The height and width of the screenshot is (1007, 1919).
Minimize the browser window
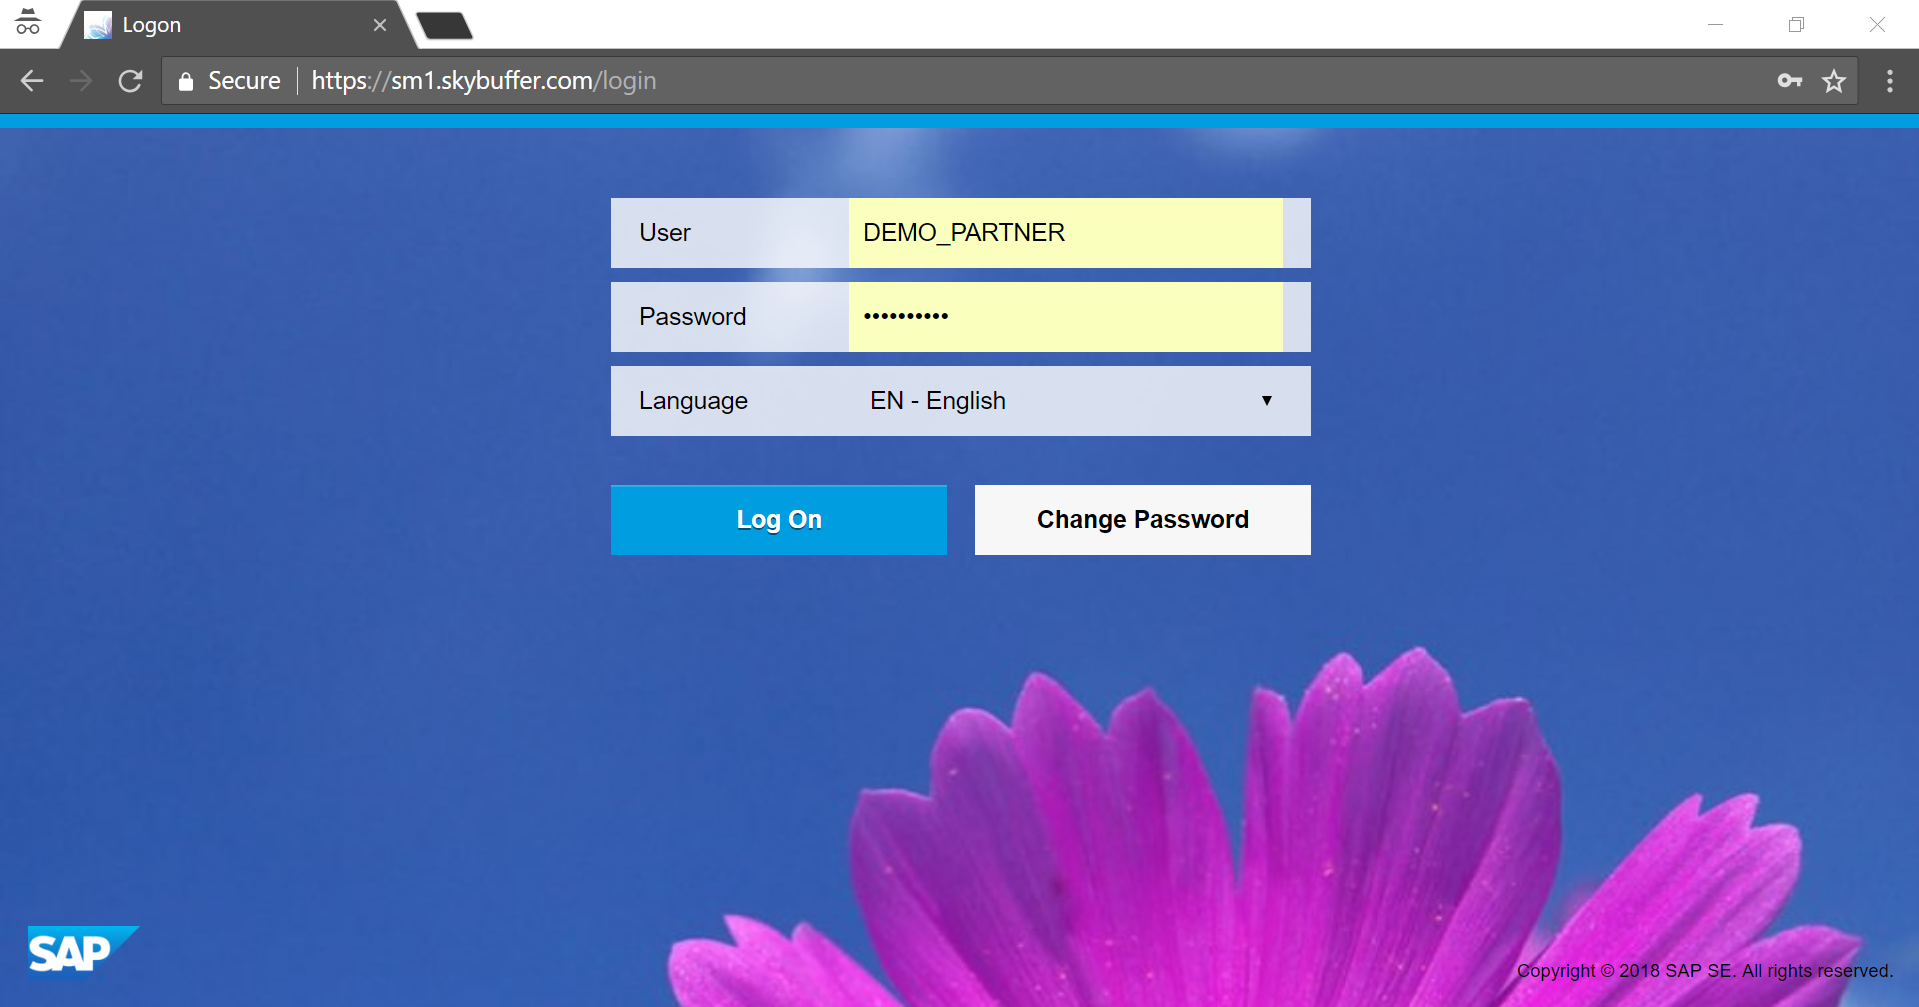(1716, 25)
